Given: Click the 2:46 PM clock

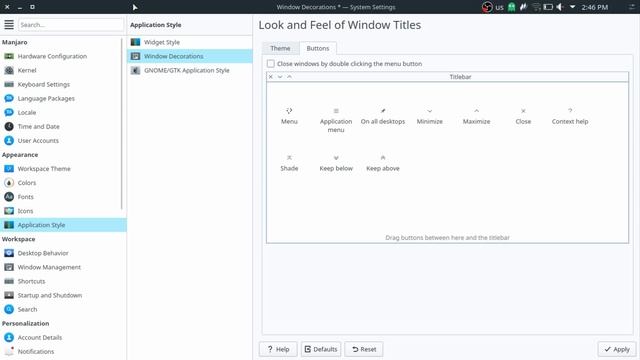Looking at the screenshot, I should [595, 7].
